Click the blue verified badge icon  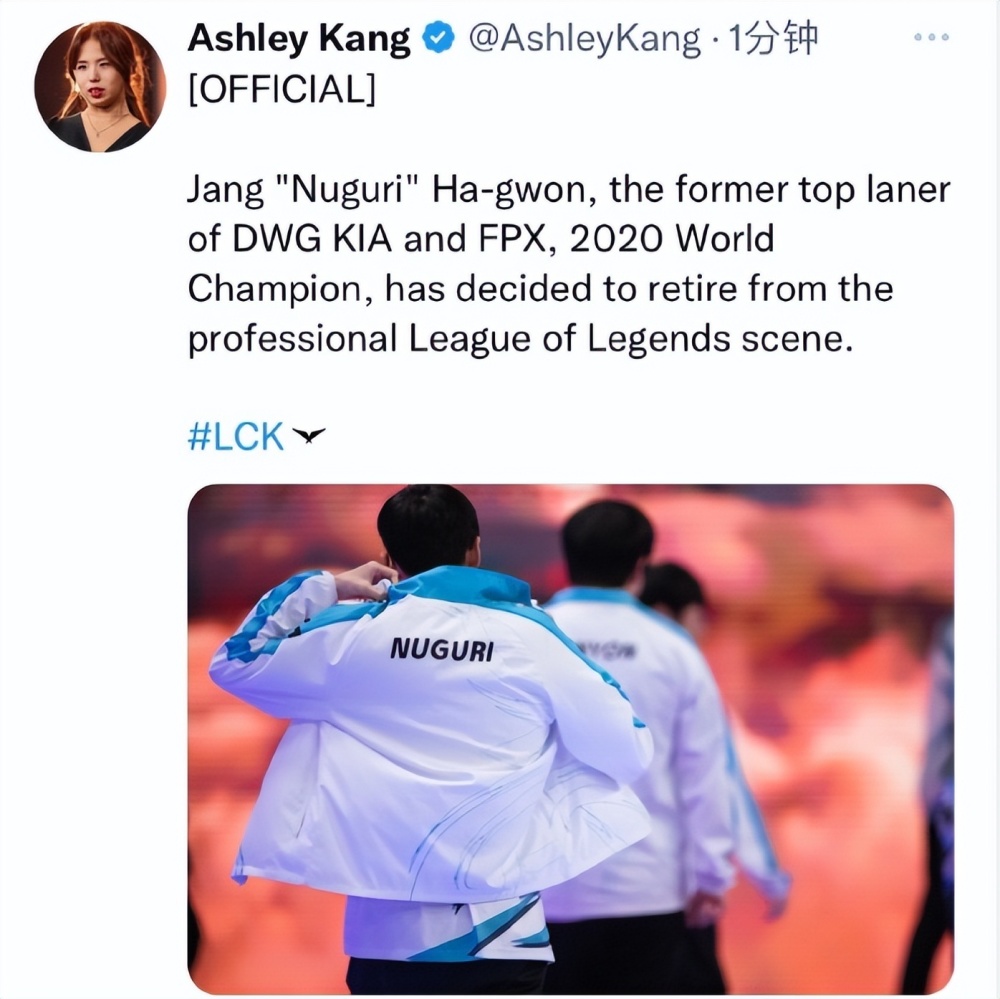point(438,38)
